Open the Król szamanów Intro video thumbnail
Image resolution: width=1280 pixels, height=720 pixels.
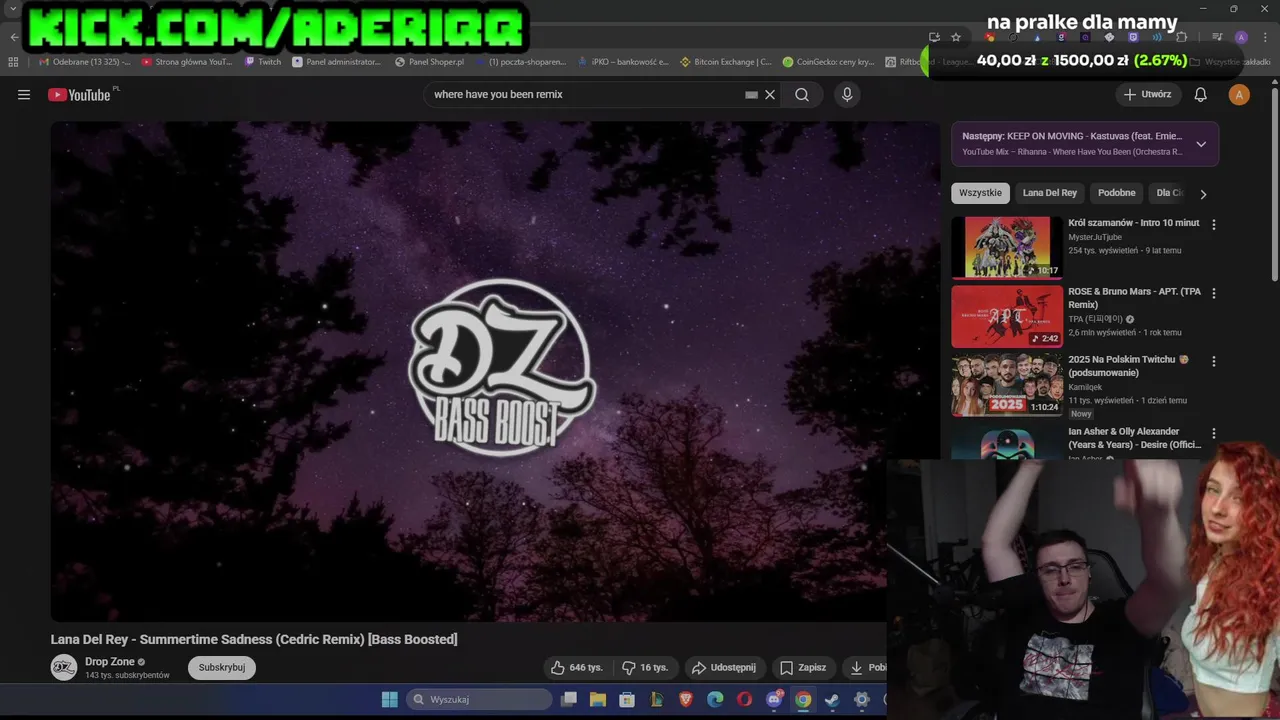[1007, 247]
